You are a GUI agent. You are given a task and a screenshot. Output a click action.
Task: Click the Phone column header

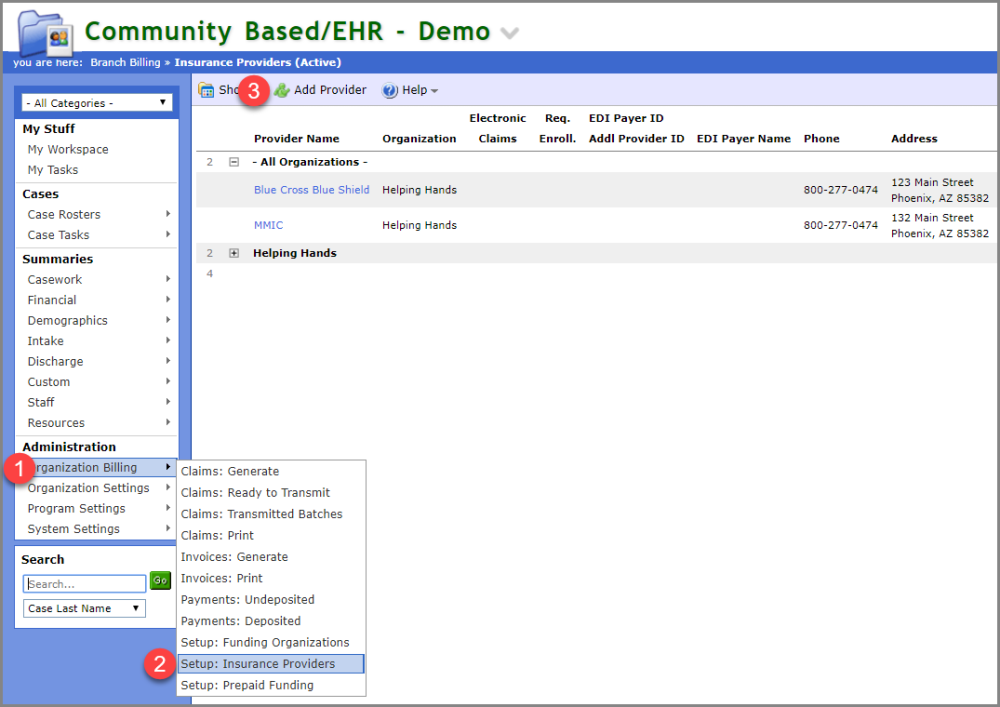(821, 138)
